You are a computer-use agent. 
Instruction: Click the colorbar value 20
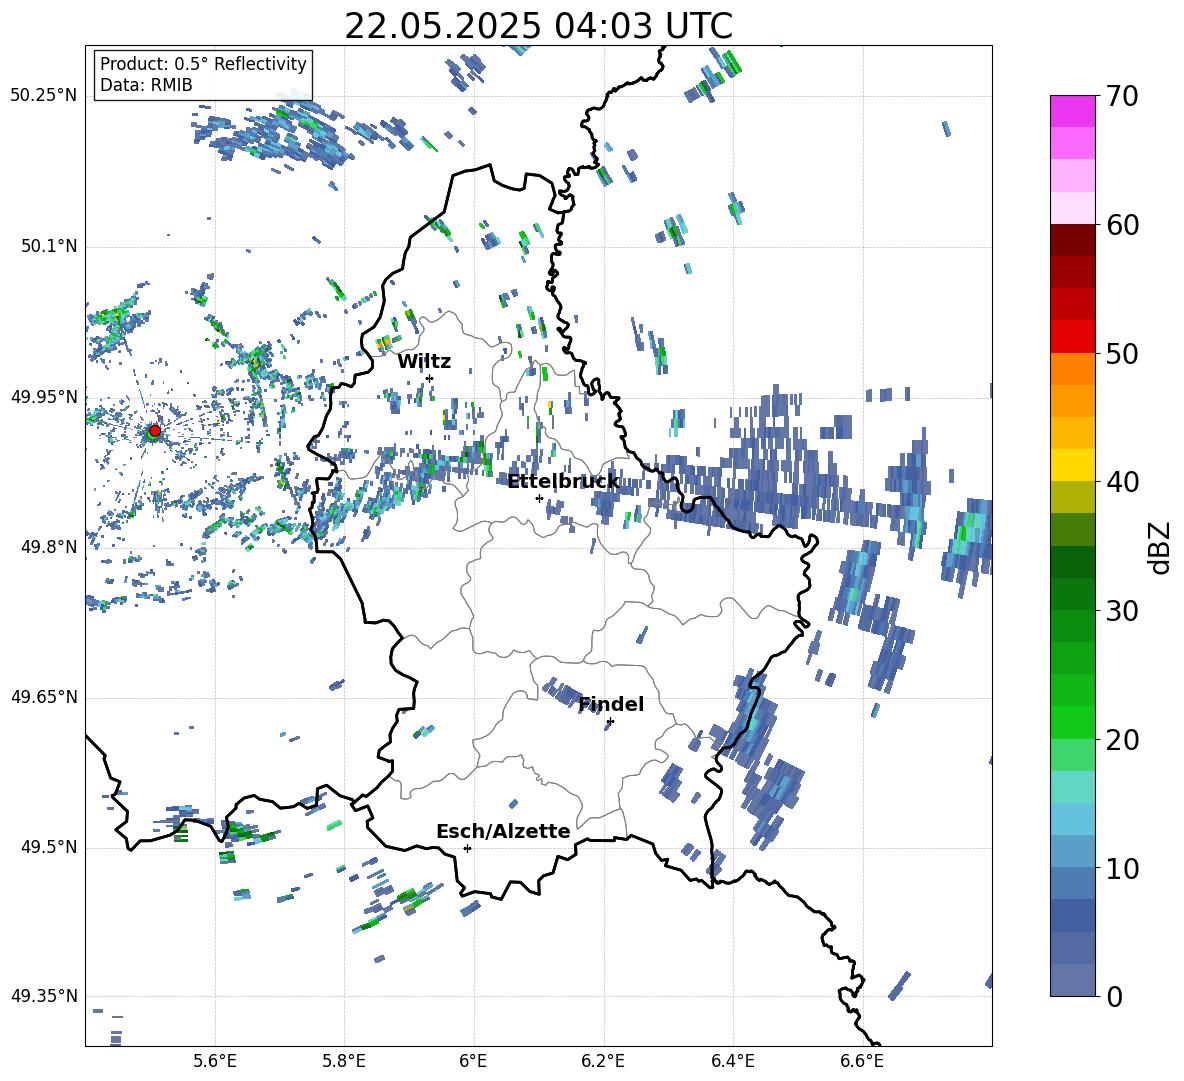pos(1122,739)
